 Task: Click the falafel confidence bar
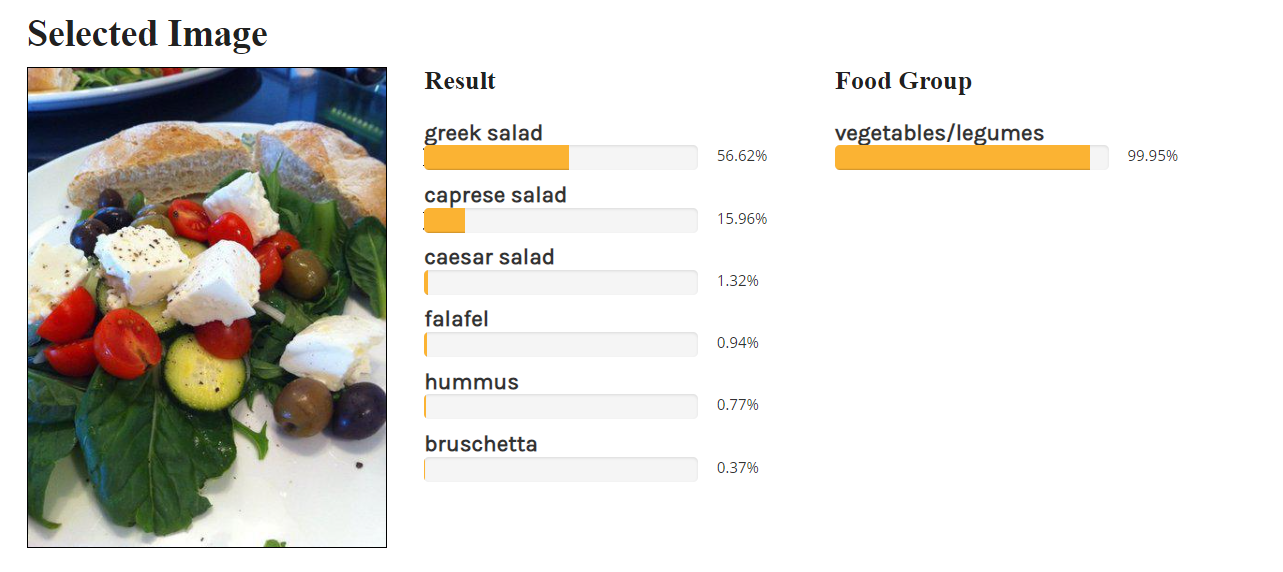561,344
